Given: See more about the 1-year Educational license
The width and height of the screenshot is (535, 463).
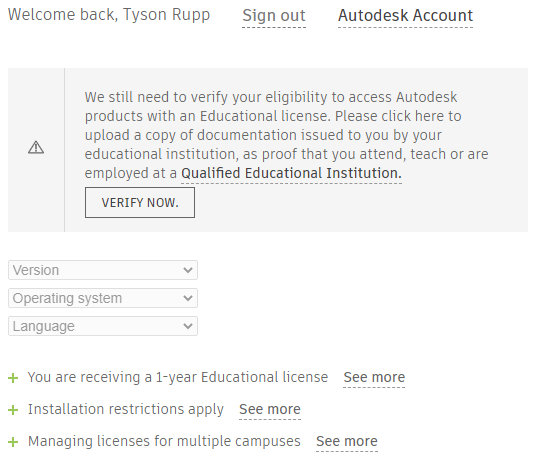Looking at the screenshot, I should [374, 377].
